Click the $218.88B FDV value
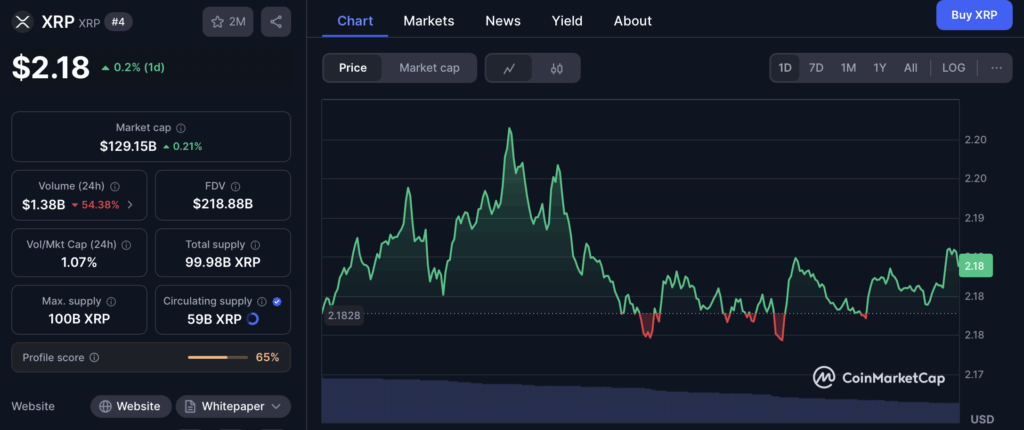 point(223,205)
